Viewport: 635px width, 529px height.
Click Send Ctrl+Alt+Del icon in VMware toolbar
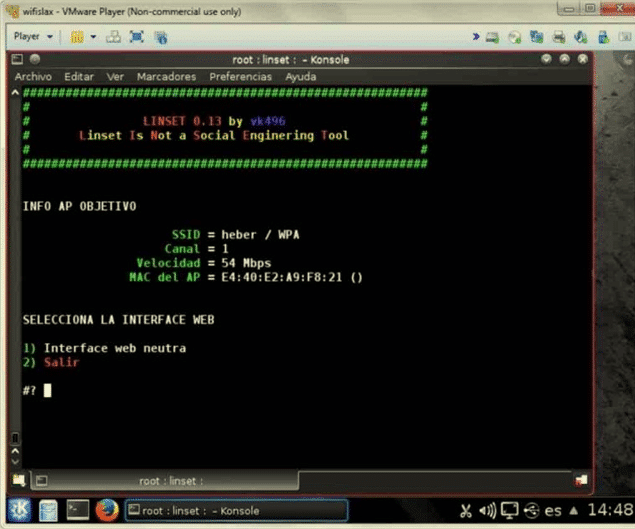(x=113, y=37)
